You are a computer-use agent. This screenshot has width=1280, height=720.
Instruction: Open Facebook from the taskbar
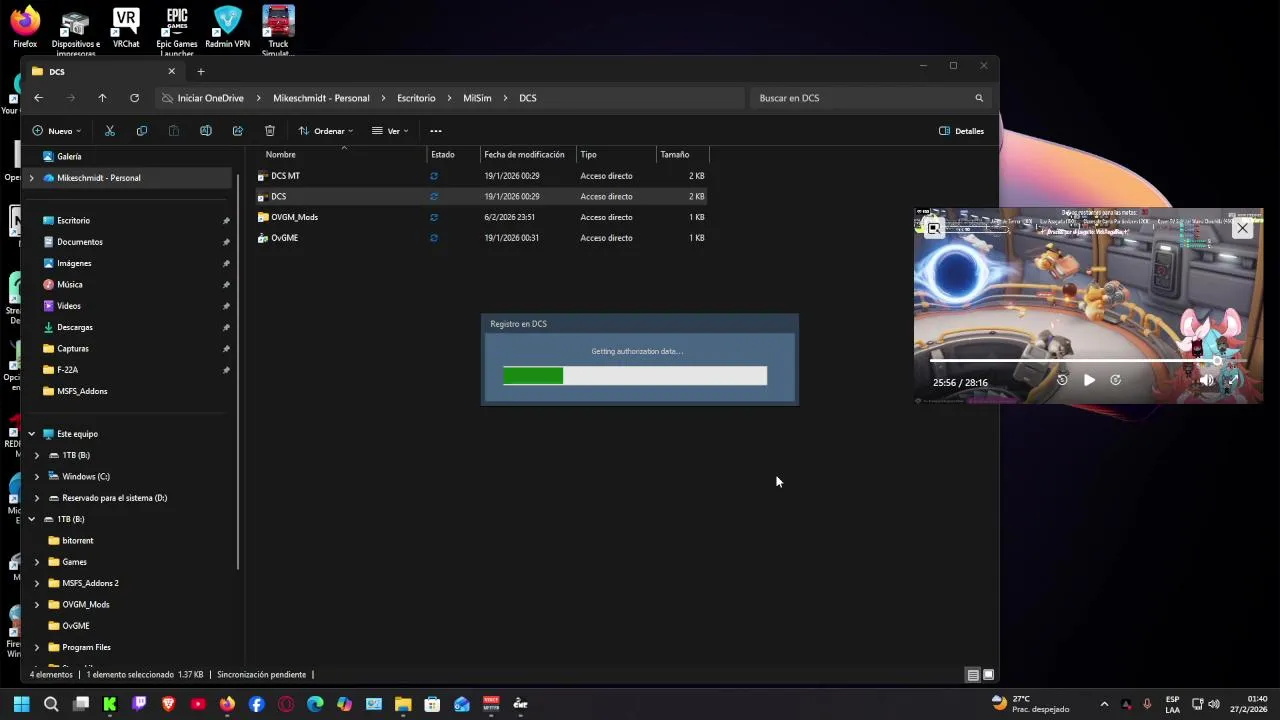[x=256, y=704]
